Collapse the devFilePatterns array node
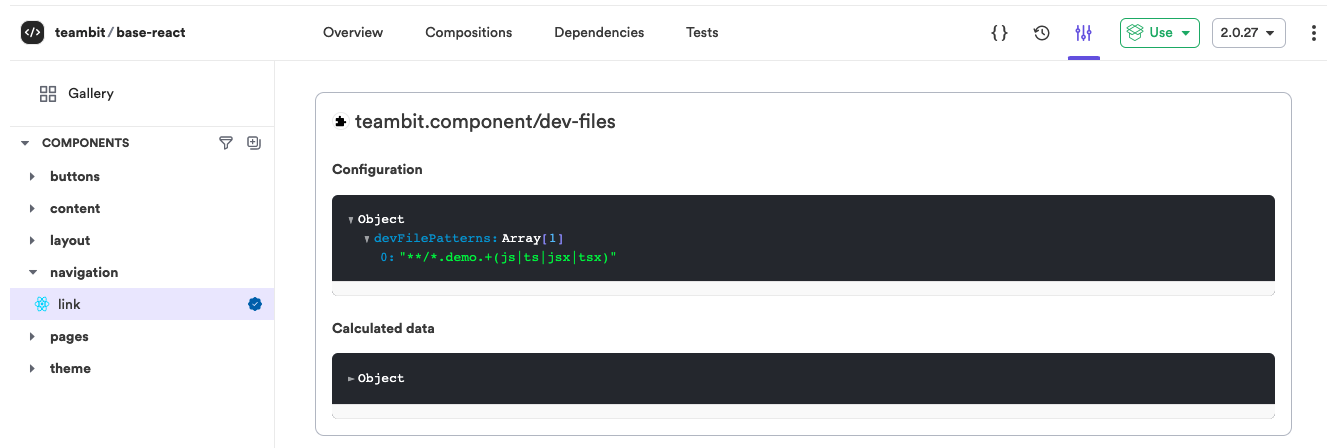Image resolution: width=1327 pixels, height=448 pixels. click(x=367, y=239)
